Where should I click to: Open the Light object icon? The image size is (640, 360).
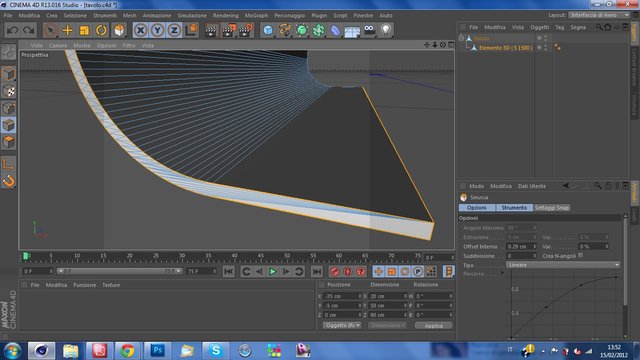pyautogui.click(x=386, y=30)
